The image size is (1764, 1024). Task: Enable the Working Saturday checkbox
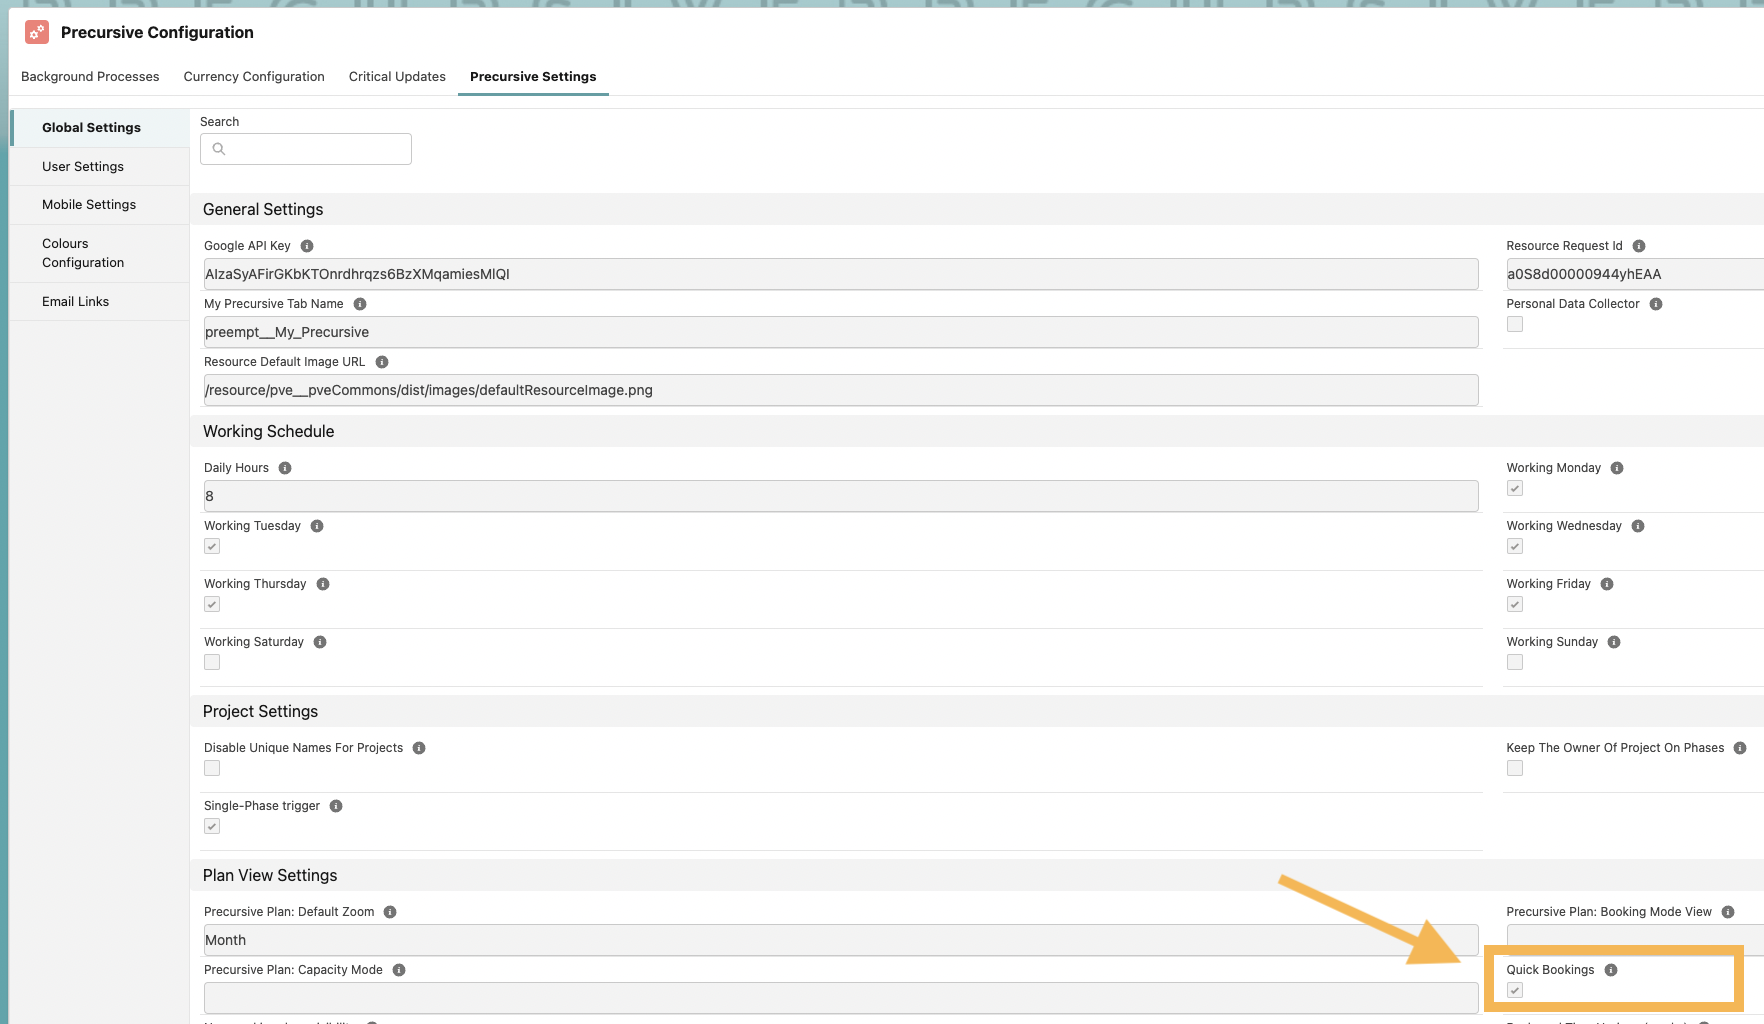[x=211, y=661]
